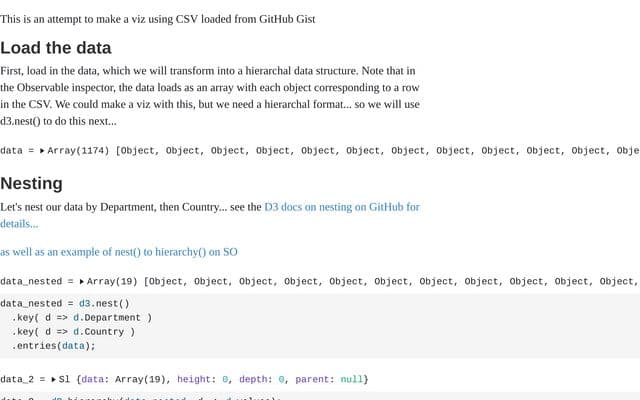Click the .key( d => d.Department ) line
The width and height of the screenshot is (640, 400).
[x=82, y=318]
